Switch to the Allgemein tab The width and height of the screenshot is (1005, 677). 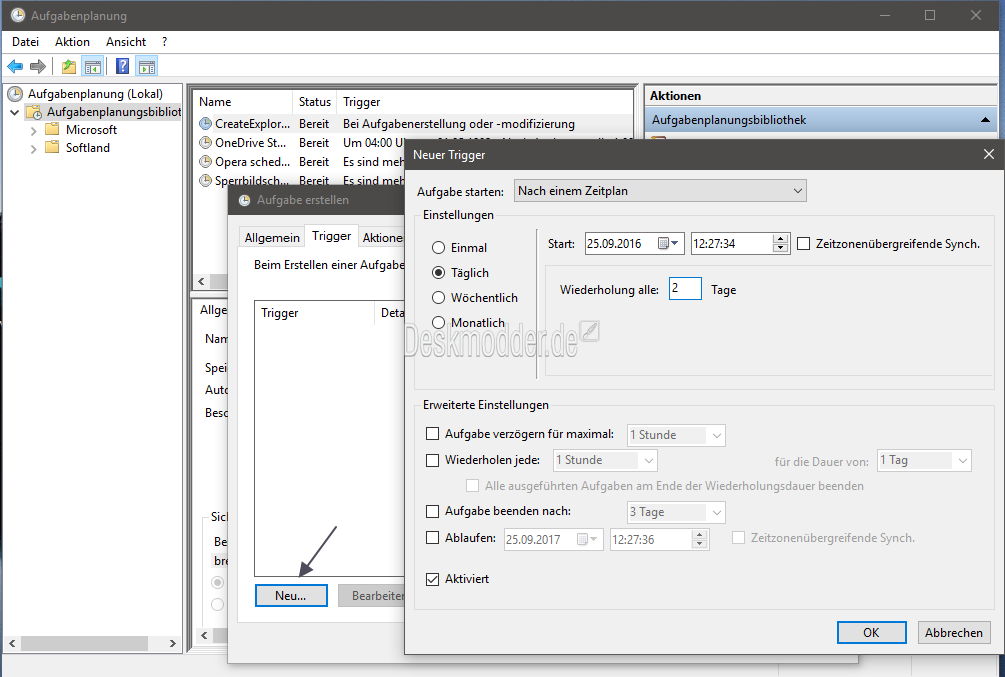coord(272,238)
